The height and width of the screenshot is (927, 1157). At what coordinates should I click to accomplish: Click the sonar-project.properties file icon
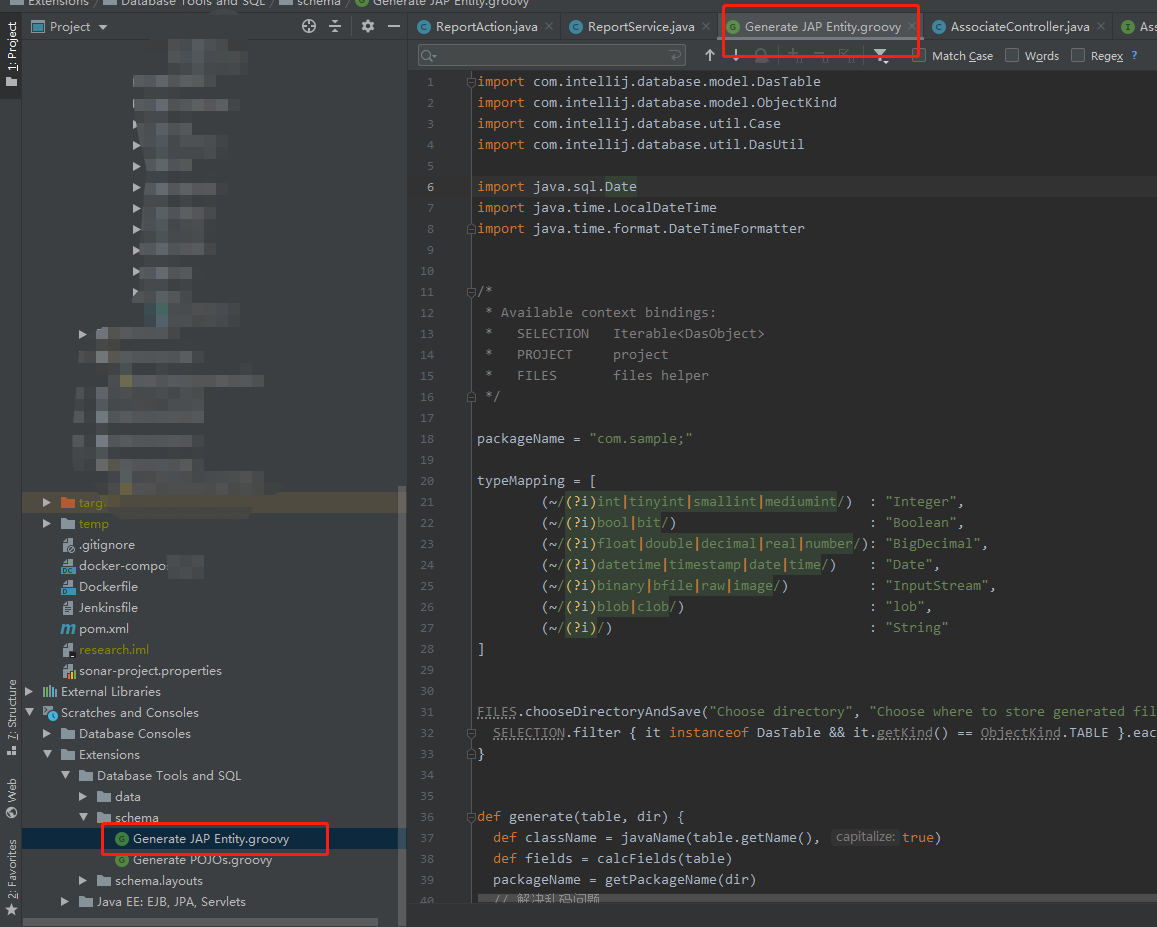coord(69,671)
